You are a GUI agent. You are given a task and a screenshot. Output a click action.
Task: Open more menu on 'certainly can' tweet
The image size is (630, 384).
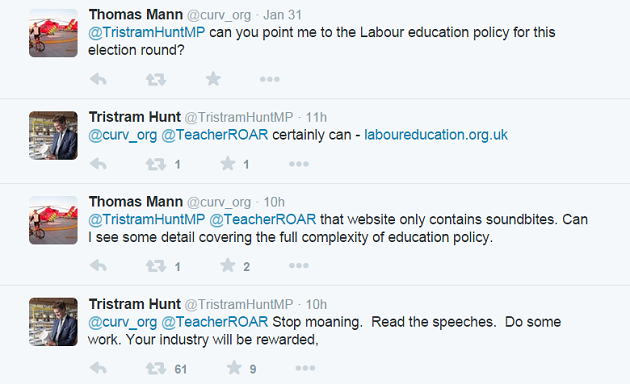point(299,164)
